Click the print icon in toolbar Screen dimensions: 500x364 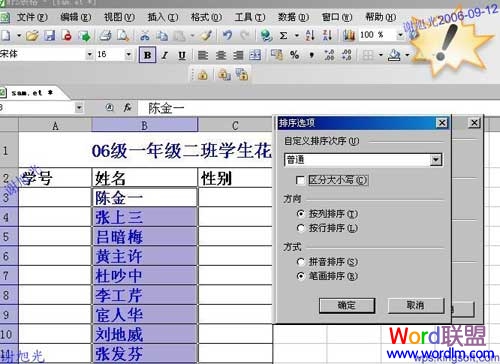click(x=105, y=35)
